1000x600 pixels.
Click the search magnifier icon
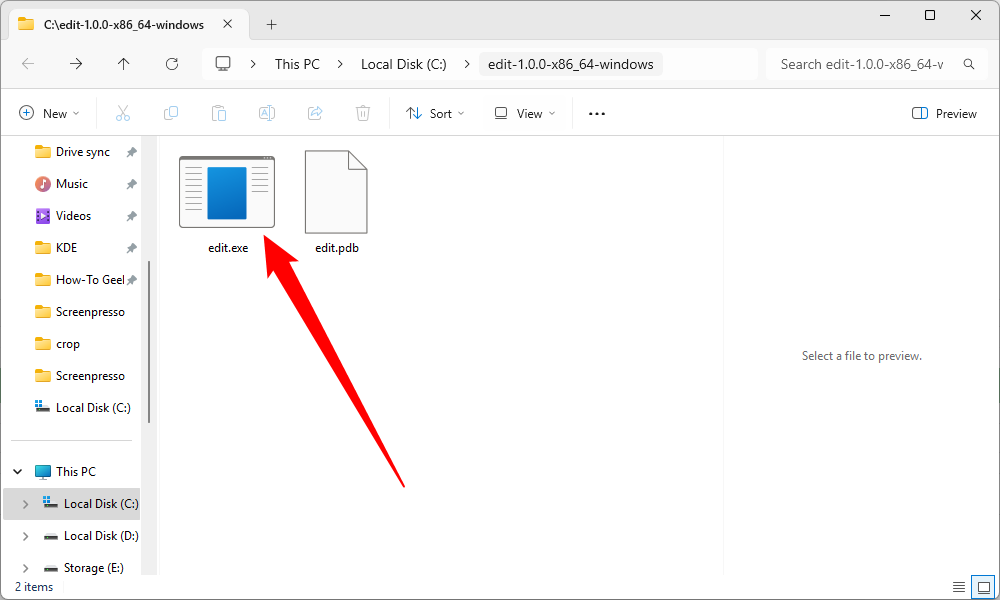coord(969,64)
